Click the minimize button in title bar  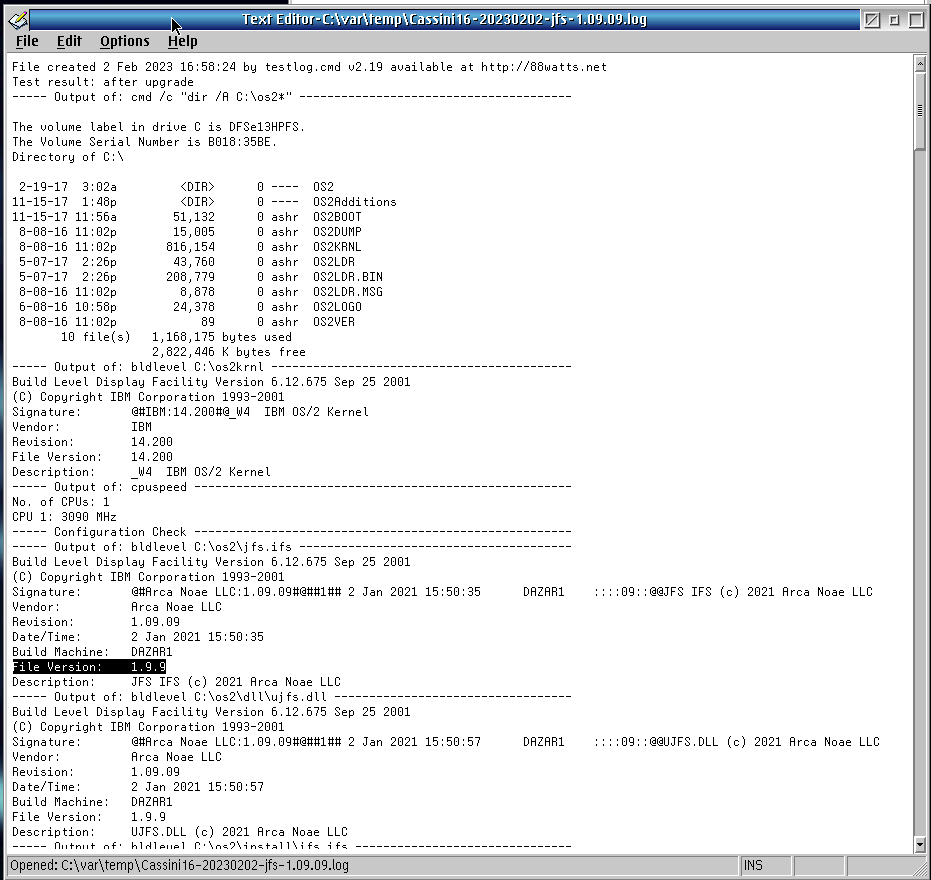tap(894, 19)
